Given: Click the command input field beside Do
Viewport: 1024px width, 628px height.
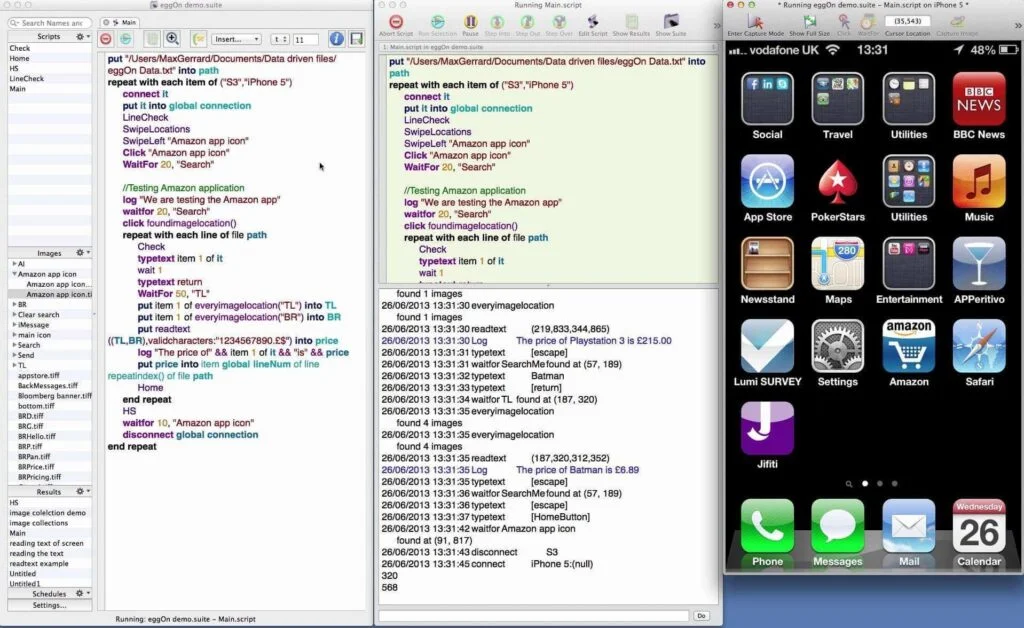Looking at the screenshot, I should click(534, 616).
